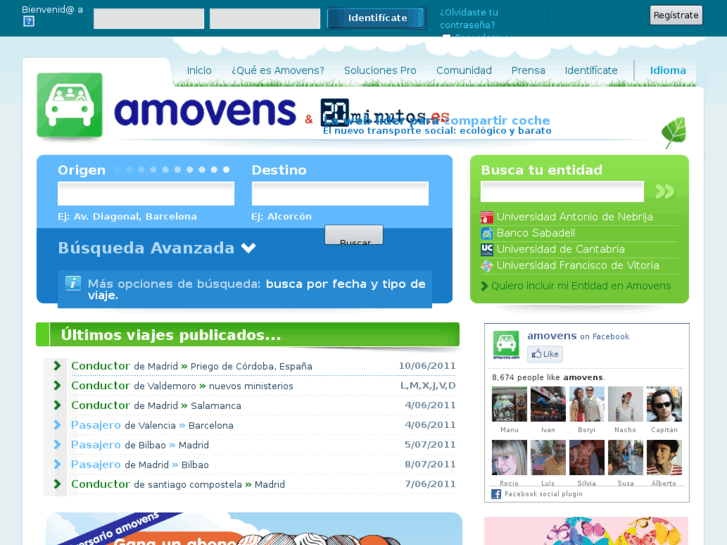727x545 pixels.
Task: Click arrow icon beside Valencia to Barcelona trip
Action: click(x=57, y=425)
